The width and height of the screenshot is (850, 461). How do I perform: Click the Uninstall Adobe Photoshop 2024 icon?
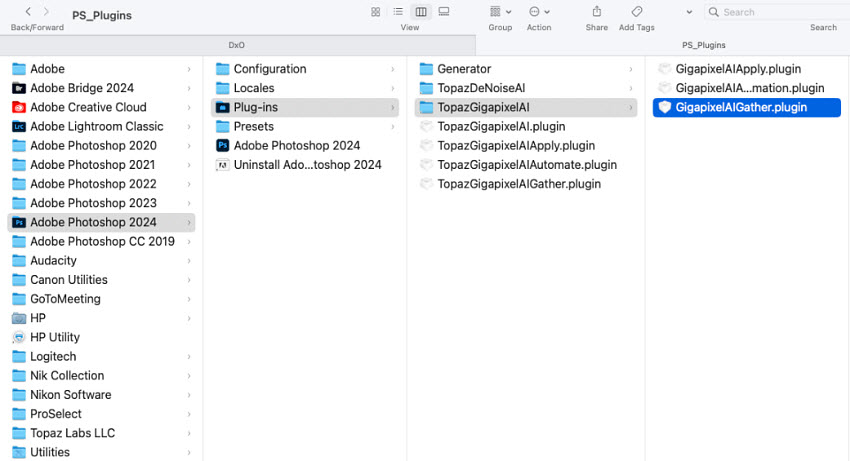tap(222, 165)
